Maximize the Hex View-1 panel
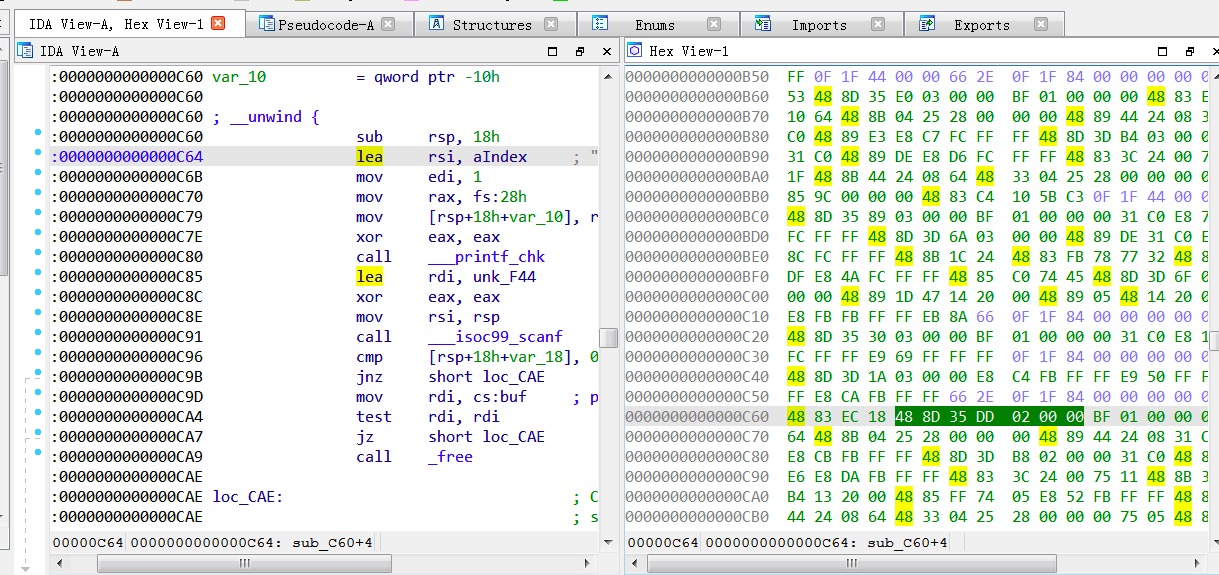This screenshot has width=1219, height=575. pyautogui.click(x=1161, y=51)
